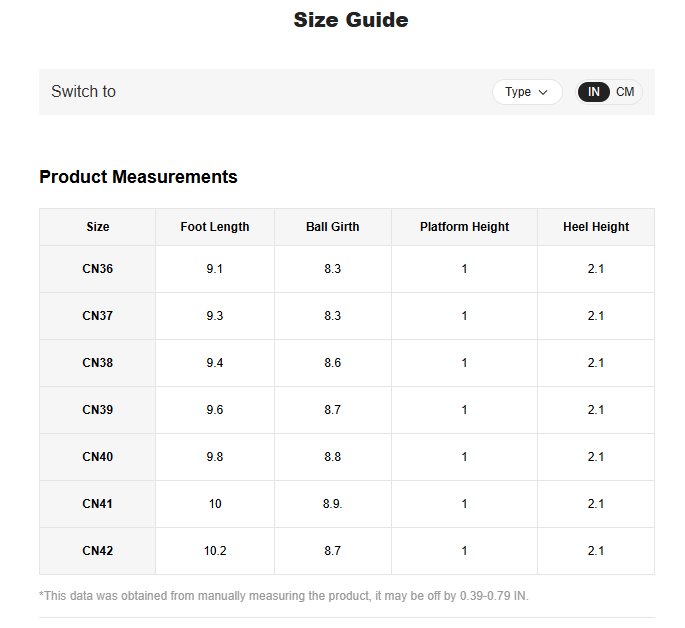Click the CN39 foot length value 9.6

215,410
